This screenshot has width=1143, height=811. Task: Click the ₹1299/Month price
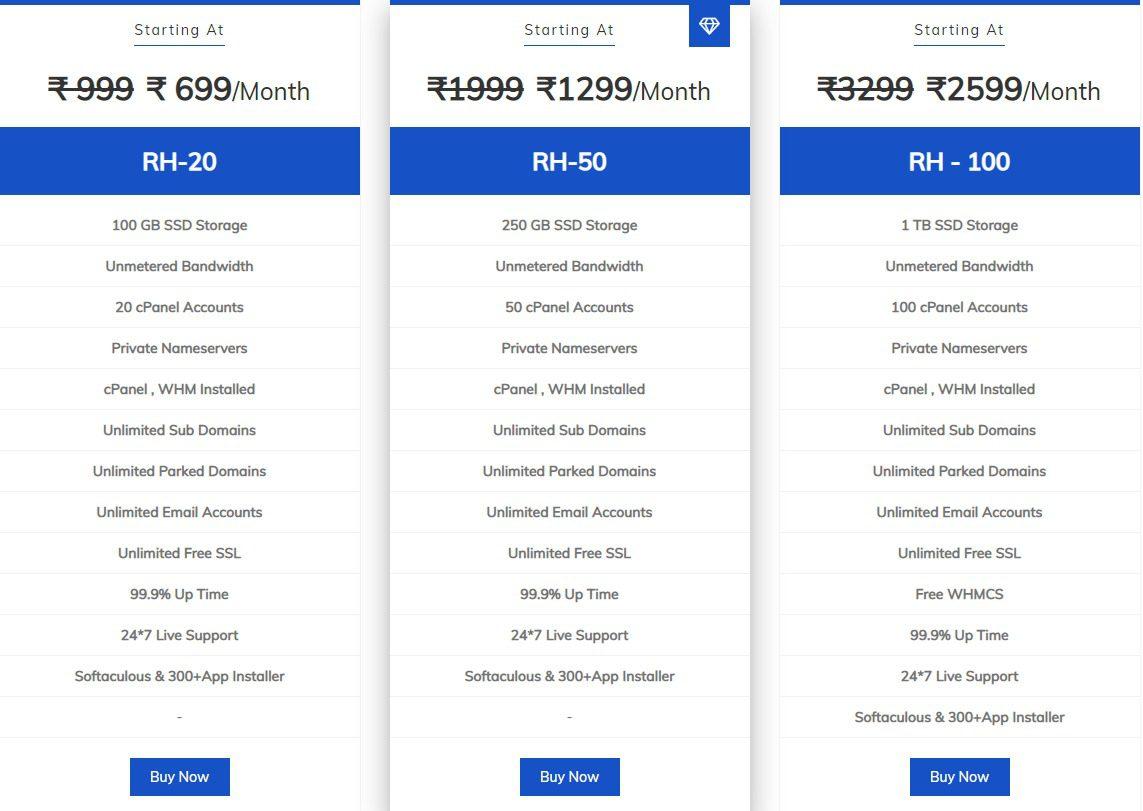pyautogui.click(x=623, y=90)
